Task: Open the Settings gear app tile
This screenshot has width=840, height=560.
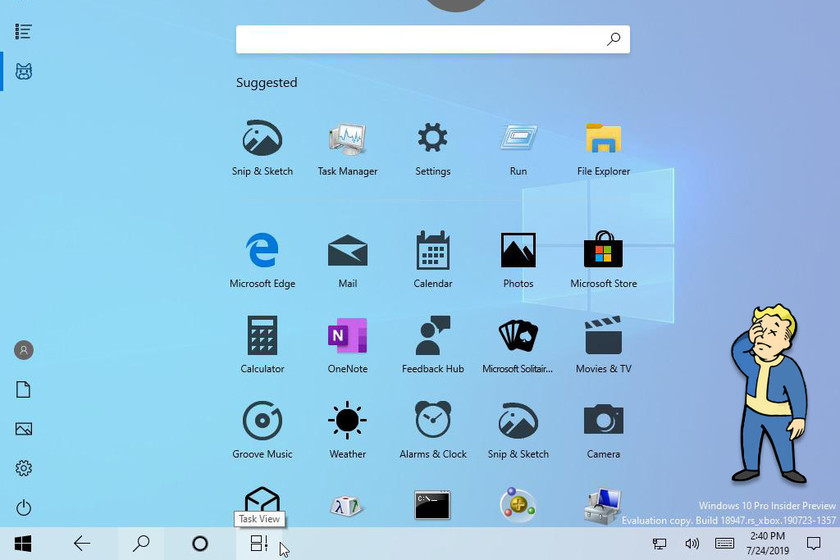Action: point(433,147)
